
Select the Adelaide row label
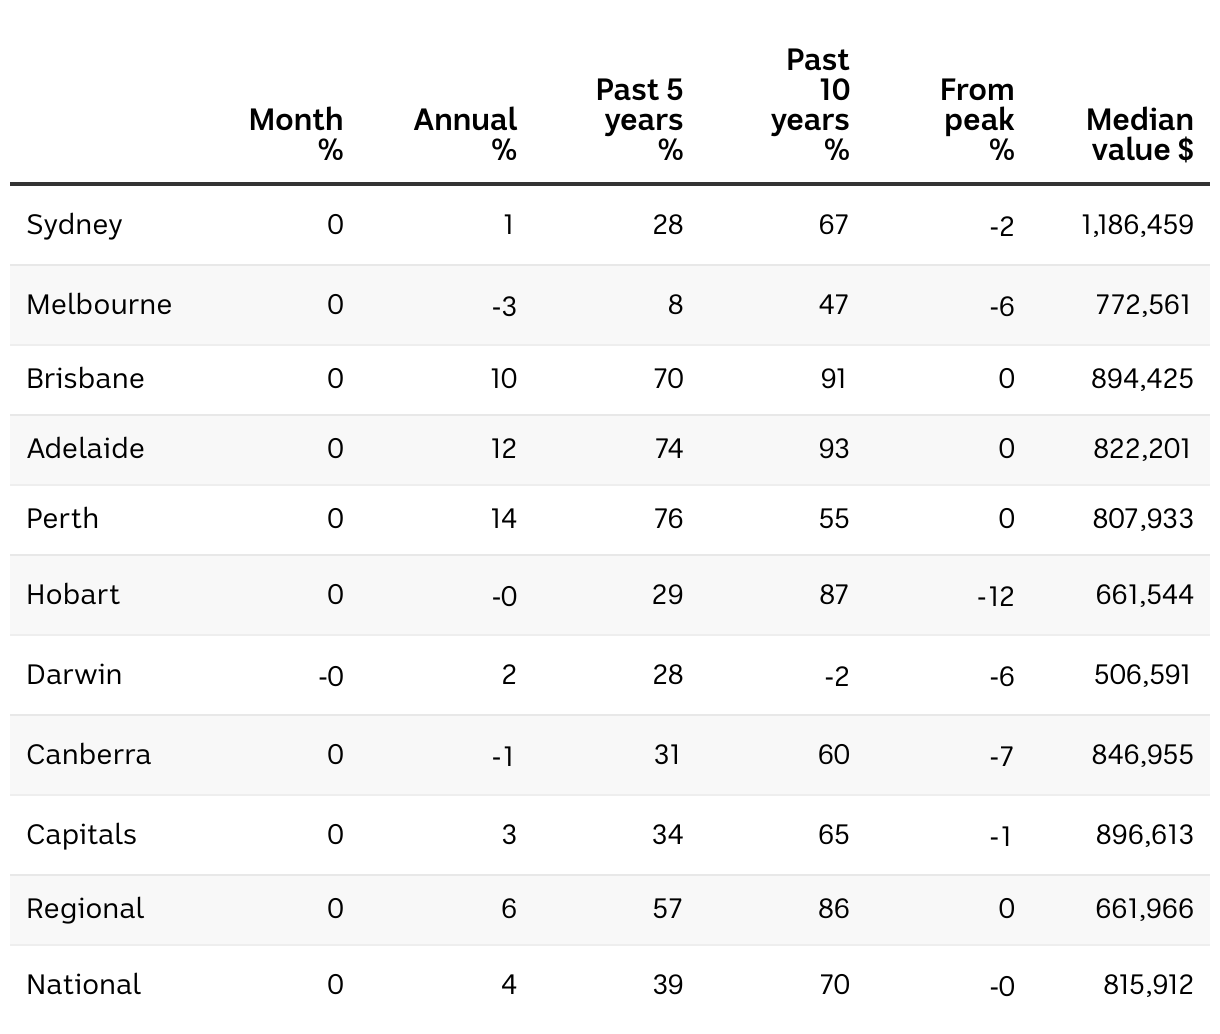coord(85,448)
